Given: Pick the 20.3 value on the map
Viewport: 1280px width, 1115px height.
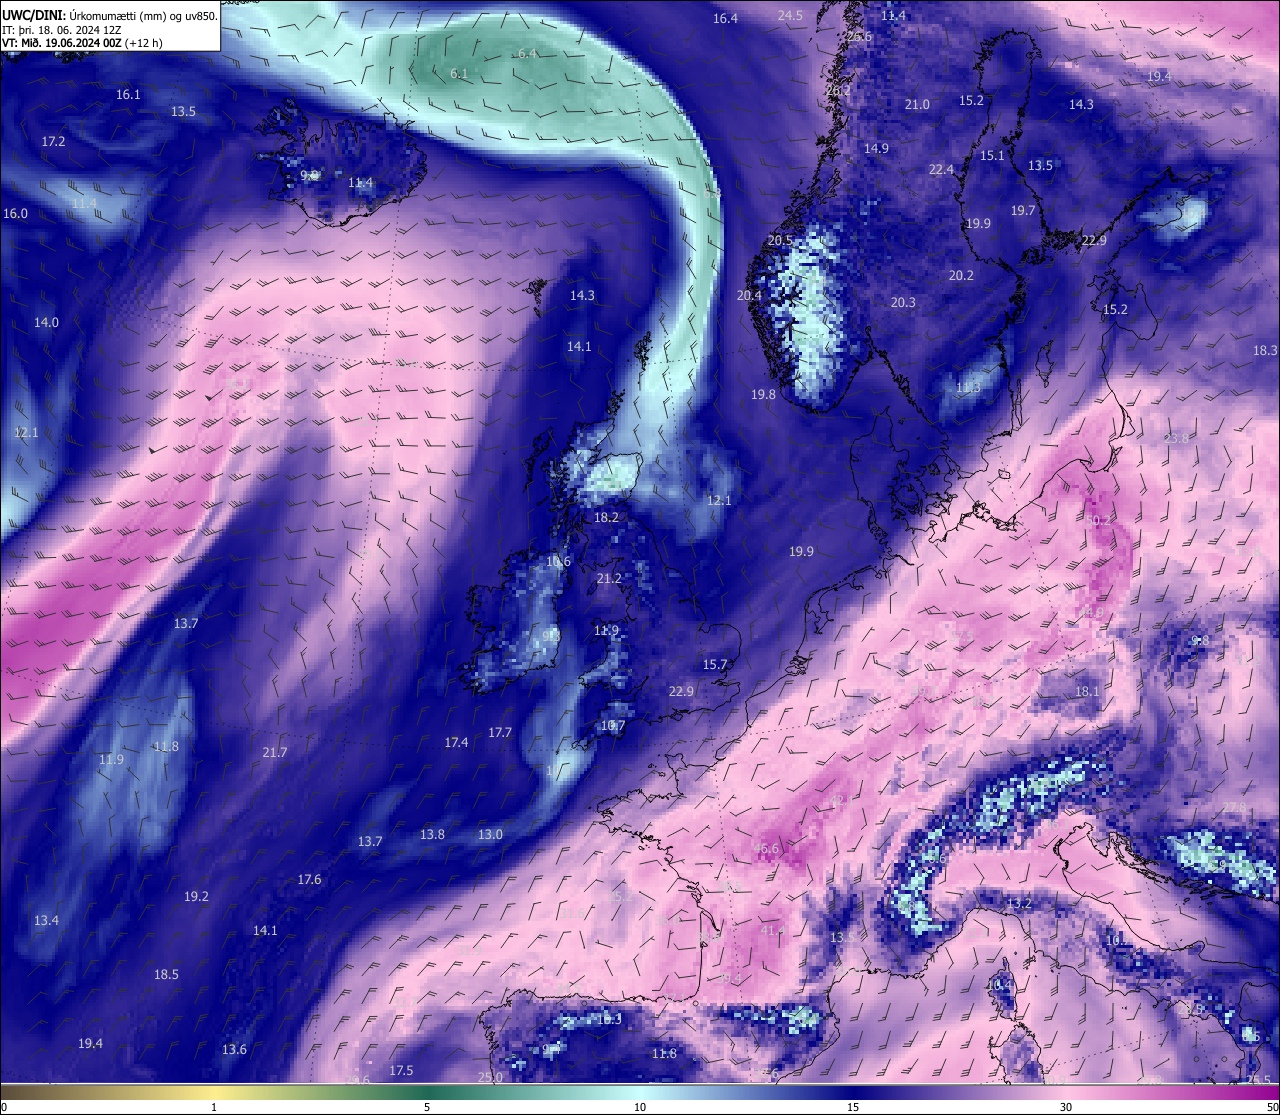Looking at the screenshot, I should click(903, 303).
